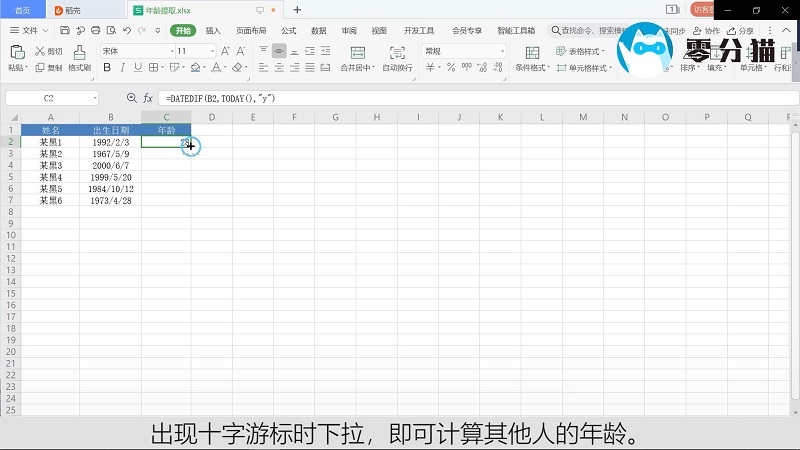Center text horizontally

pos(279,67)
